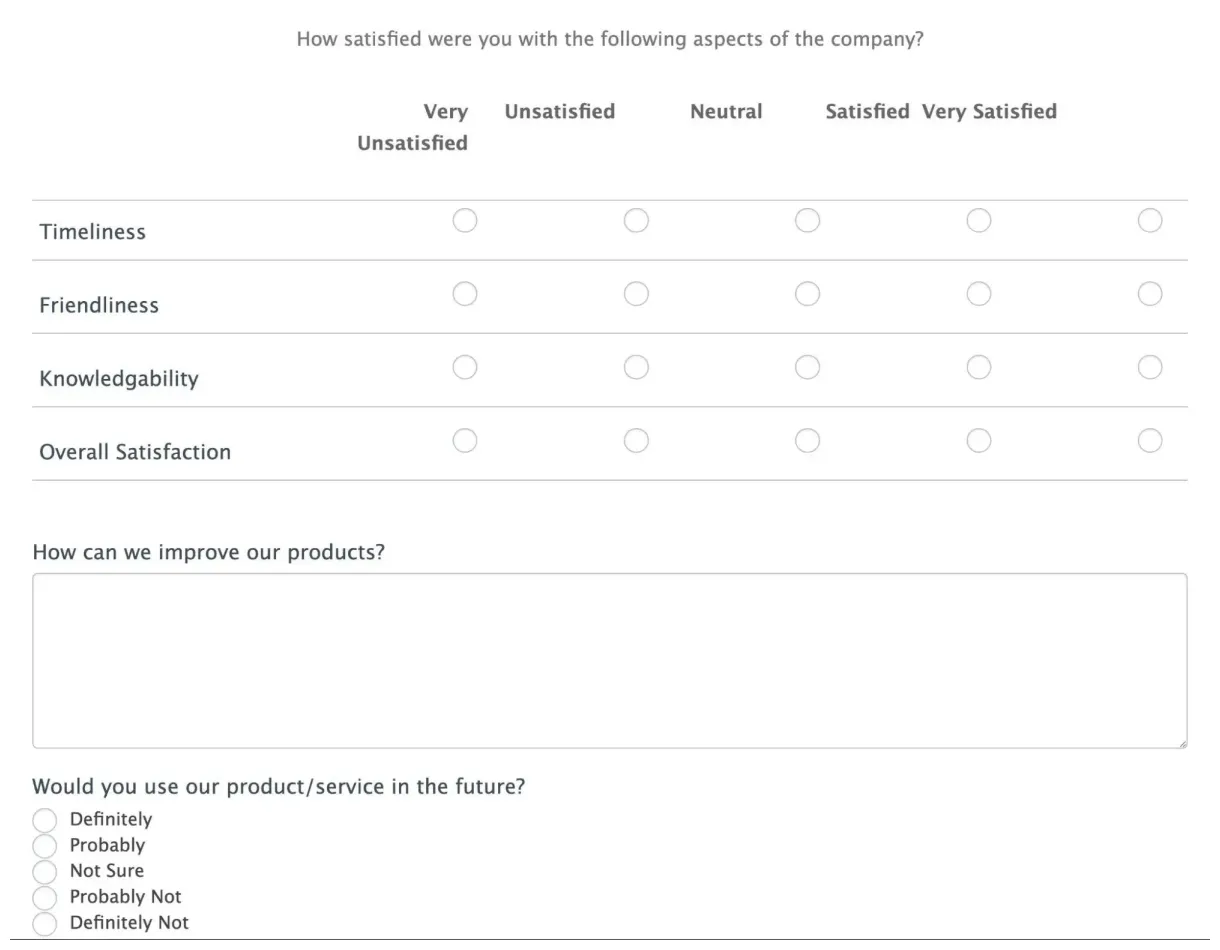Set Knowledgability rating to Neutral
This screenshot has width=1220, height=950.
coord(807,368)
